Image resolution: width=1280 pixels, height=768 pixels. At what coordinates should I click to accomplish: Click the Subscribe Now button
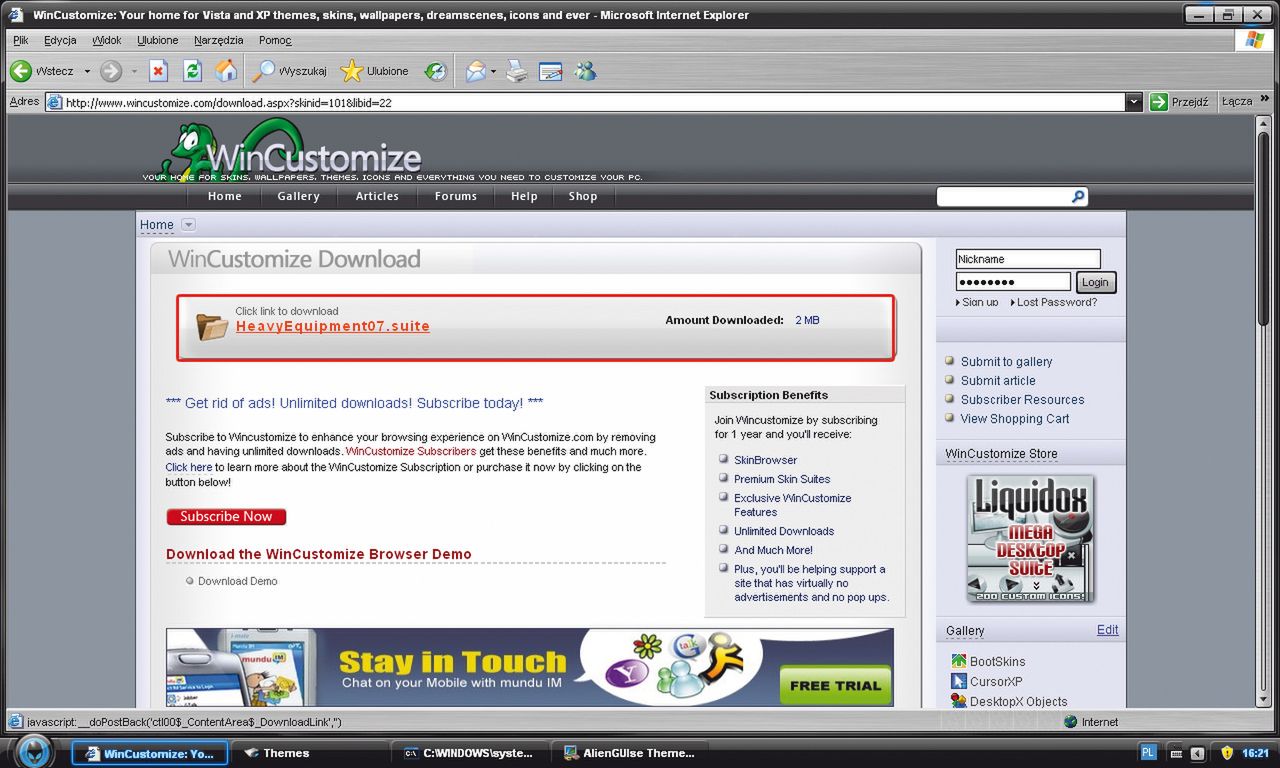(226, 516)
